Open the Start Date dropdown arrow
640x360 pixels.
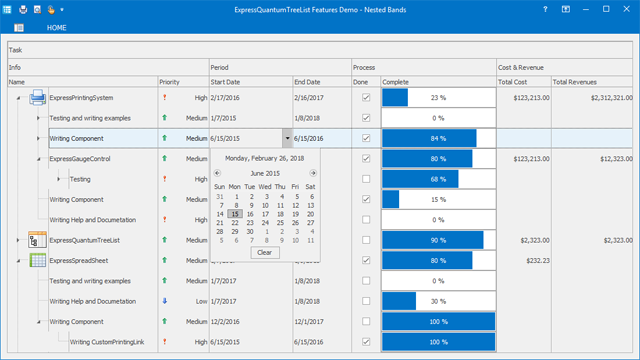(287, 138)
